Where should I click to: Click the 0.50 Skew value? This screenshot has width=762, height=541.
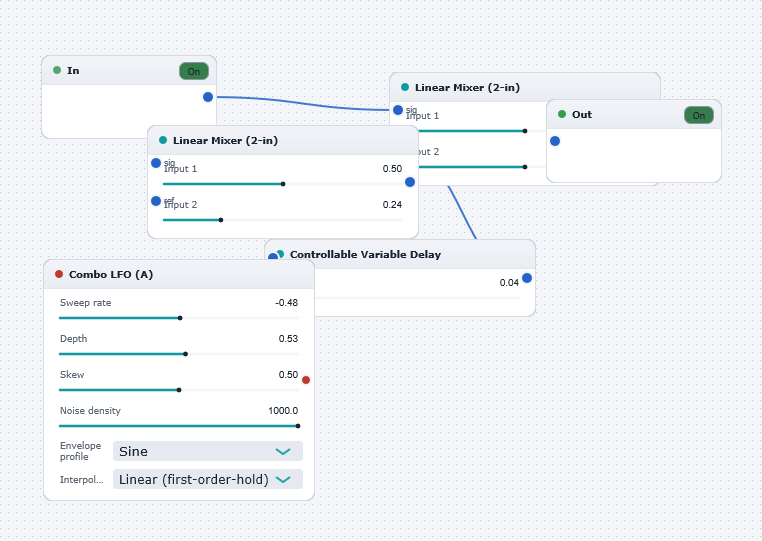pos(288,375)
